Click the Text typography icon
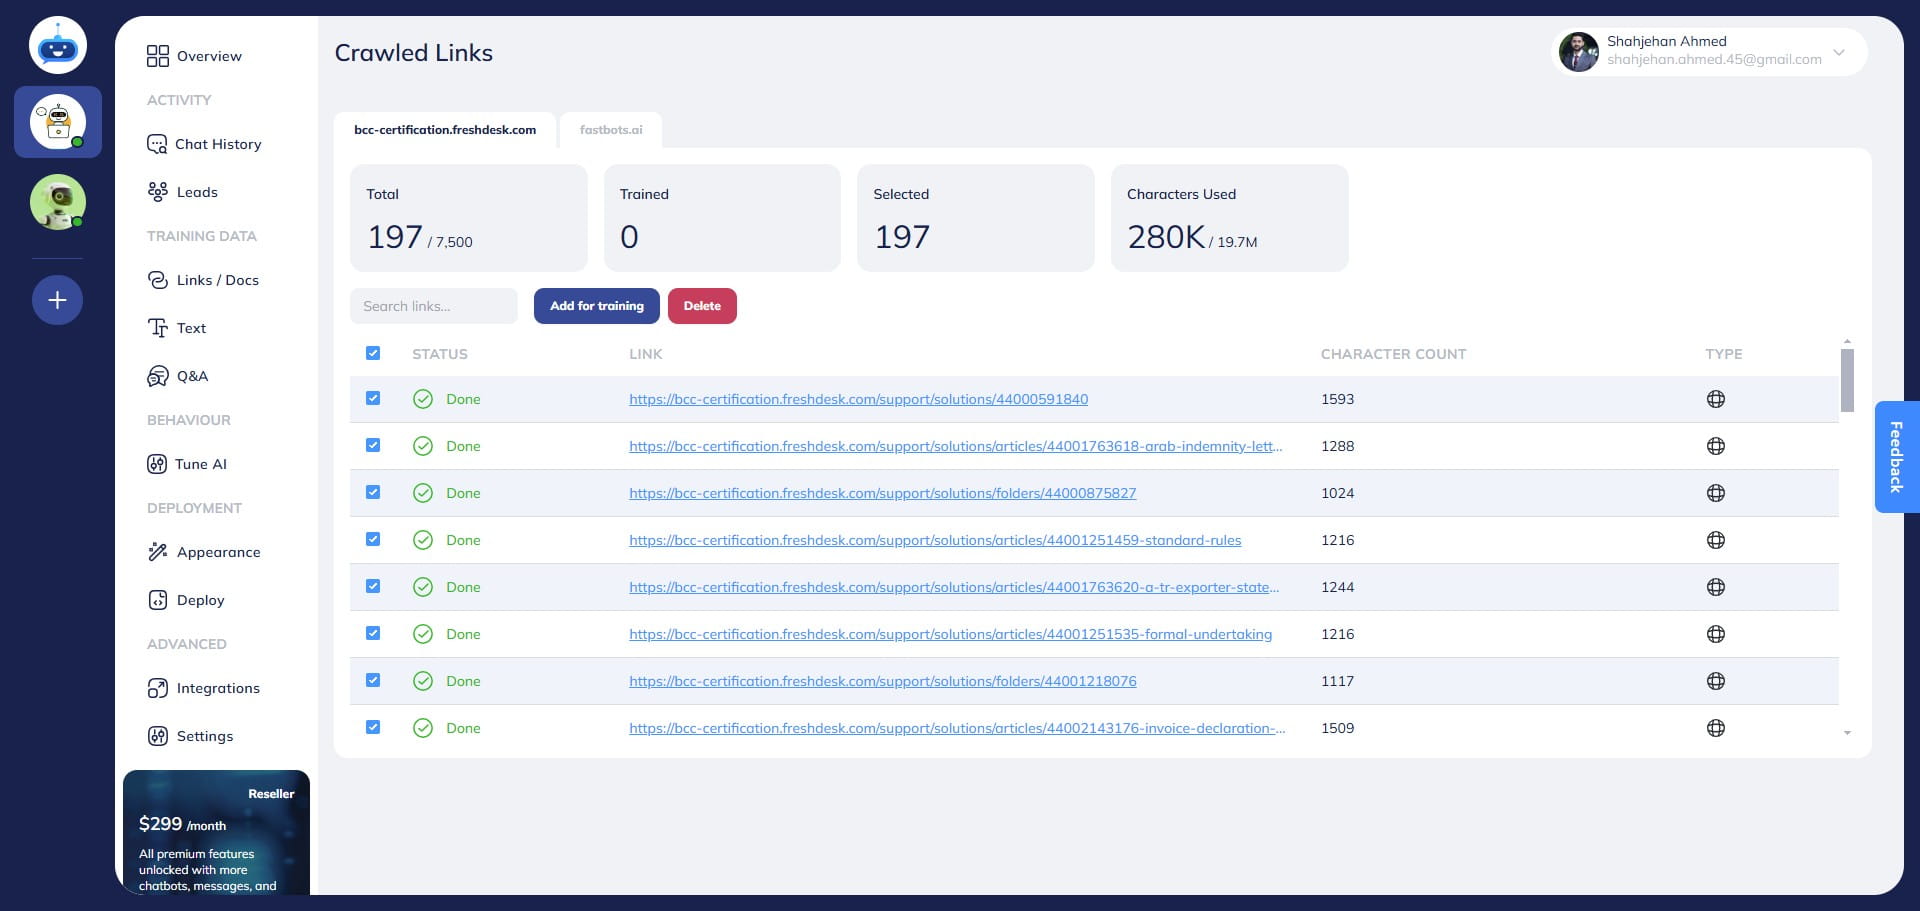This screenshot has width=1920, height=911. [158, 328]
